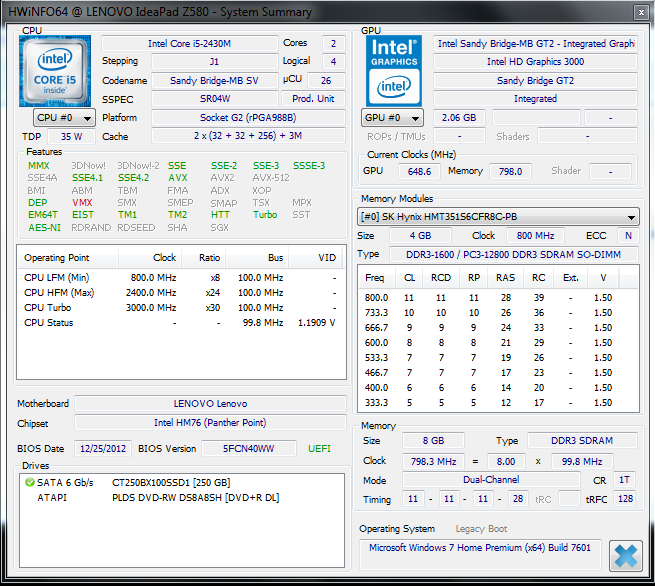Click the Dual-Channel mode field
Viewport: 655px width, 586px height.
[491, 479]
